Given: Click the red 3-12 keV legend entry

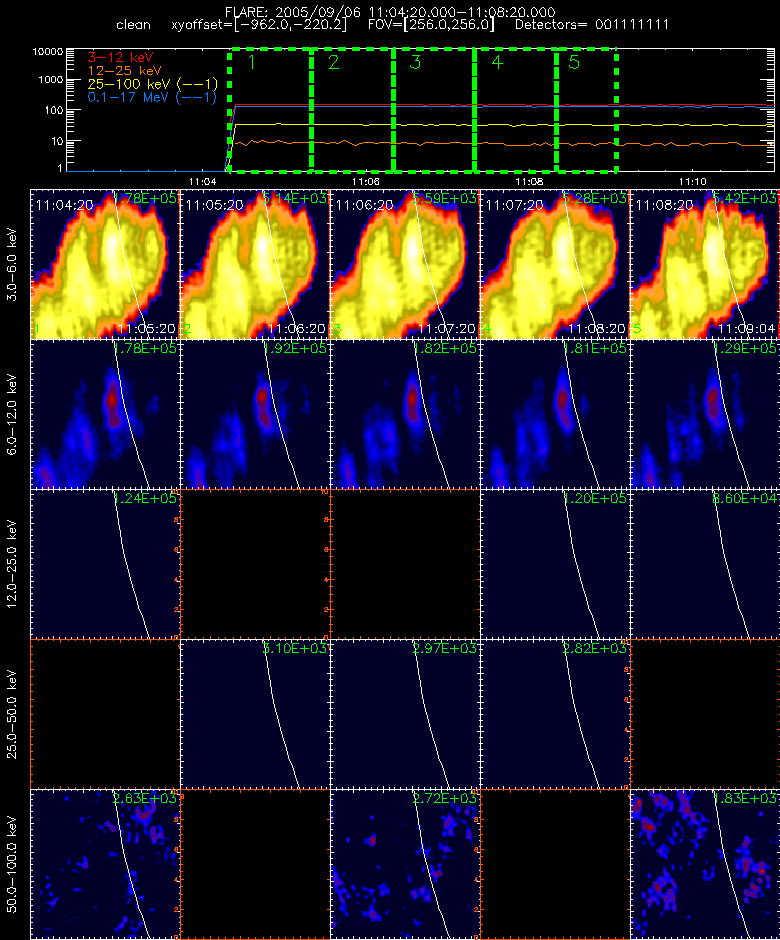Looking at the screenshot, I should pos(121,58).
